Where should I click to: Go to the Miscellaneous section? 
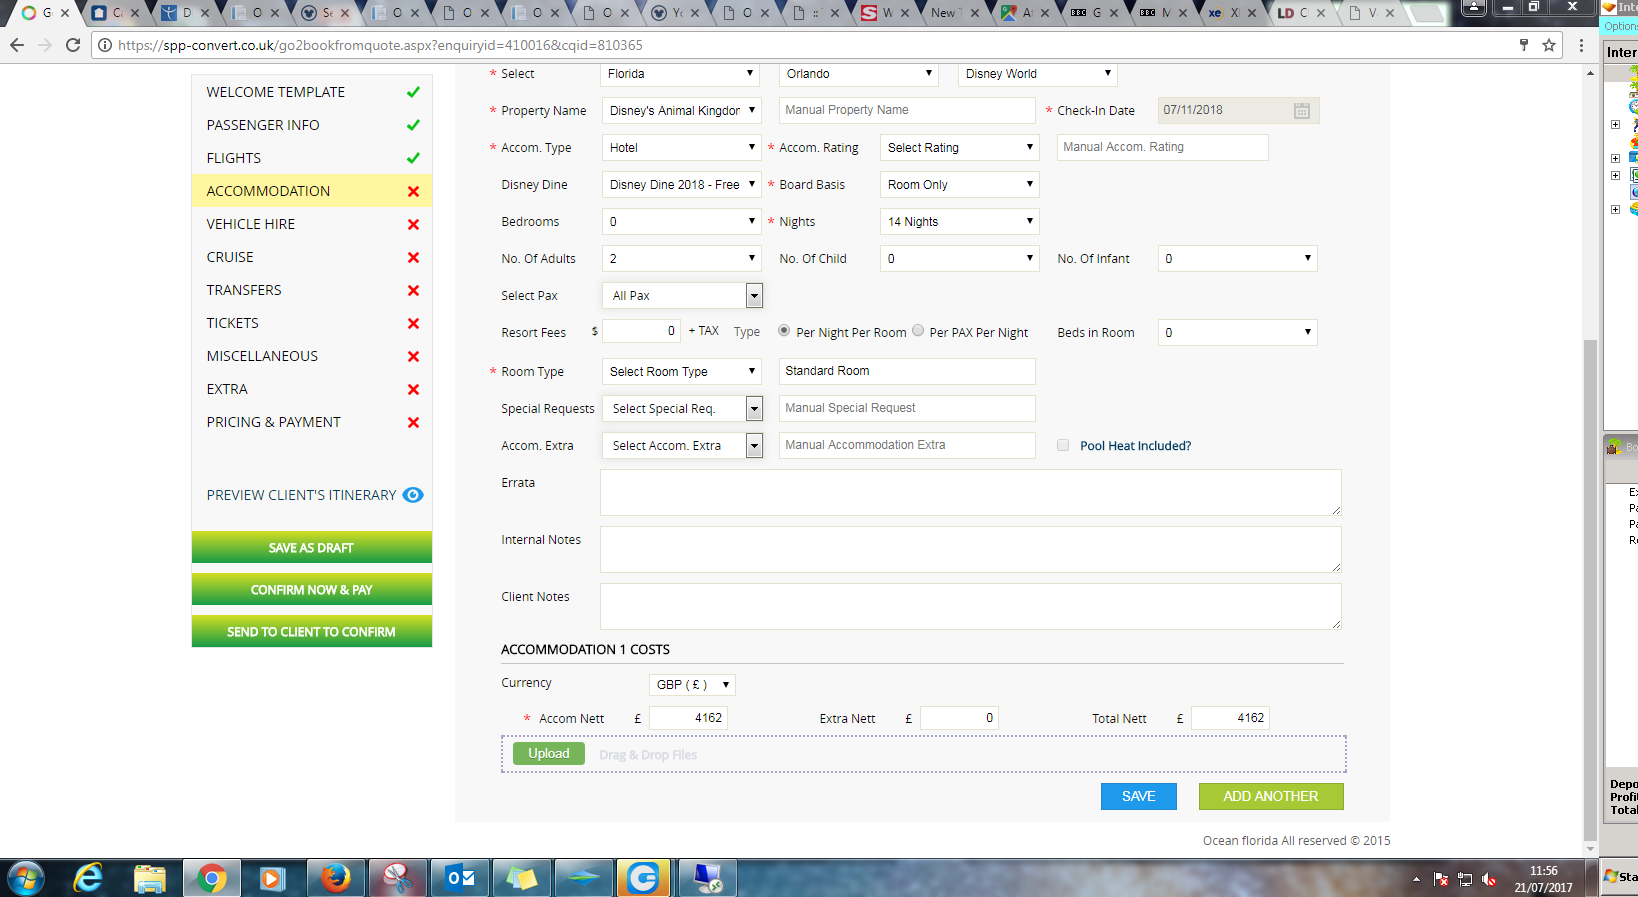click(x=312, y=356)
